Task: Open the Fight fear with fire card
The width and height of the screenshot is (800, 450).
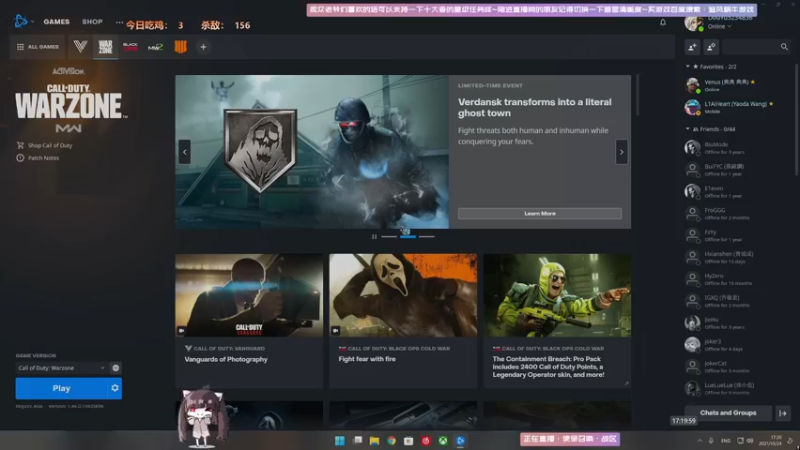Action: (403, 321)
